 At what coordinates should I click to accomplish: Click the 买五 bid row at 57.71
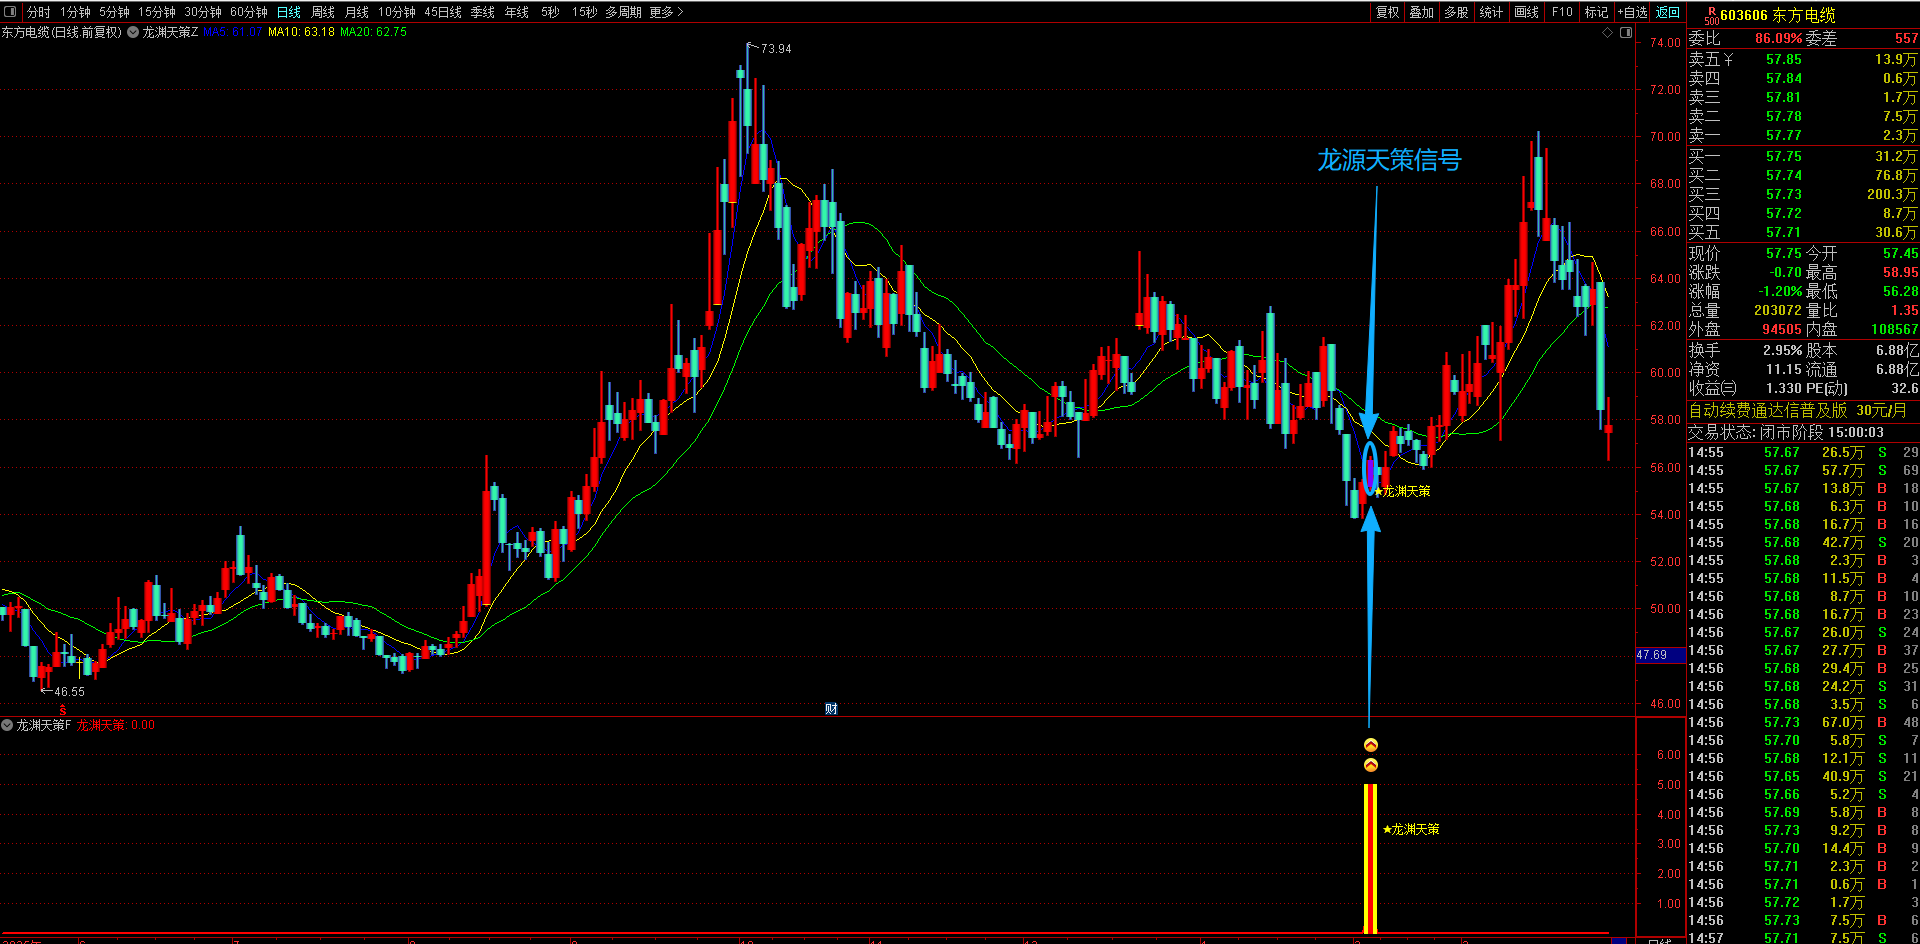[x=1803, y=233]
